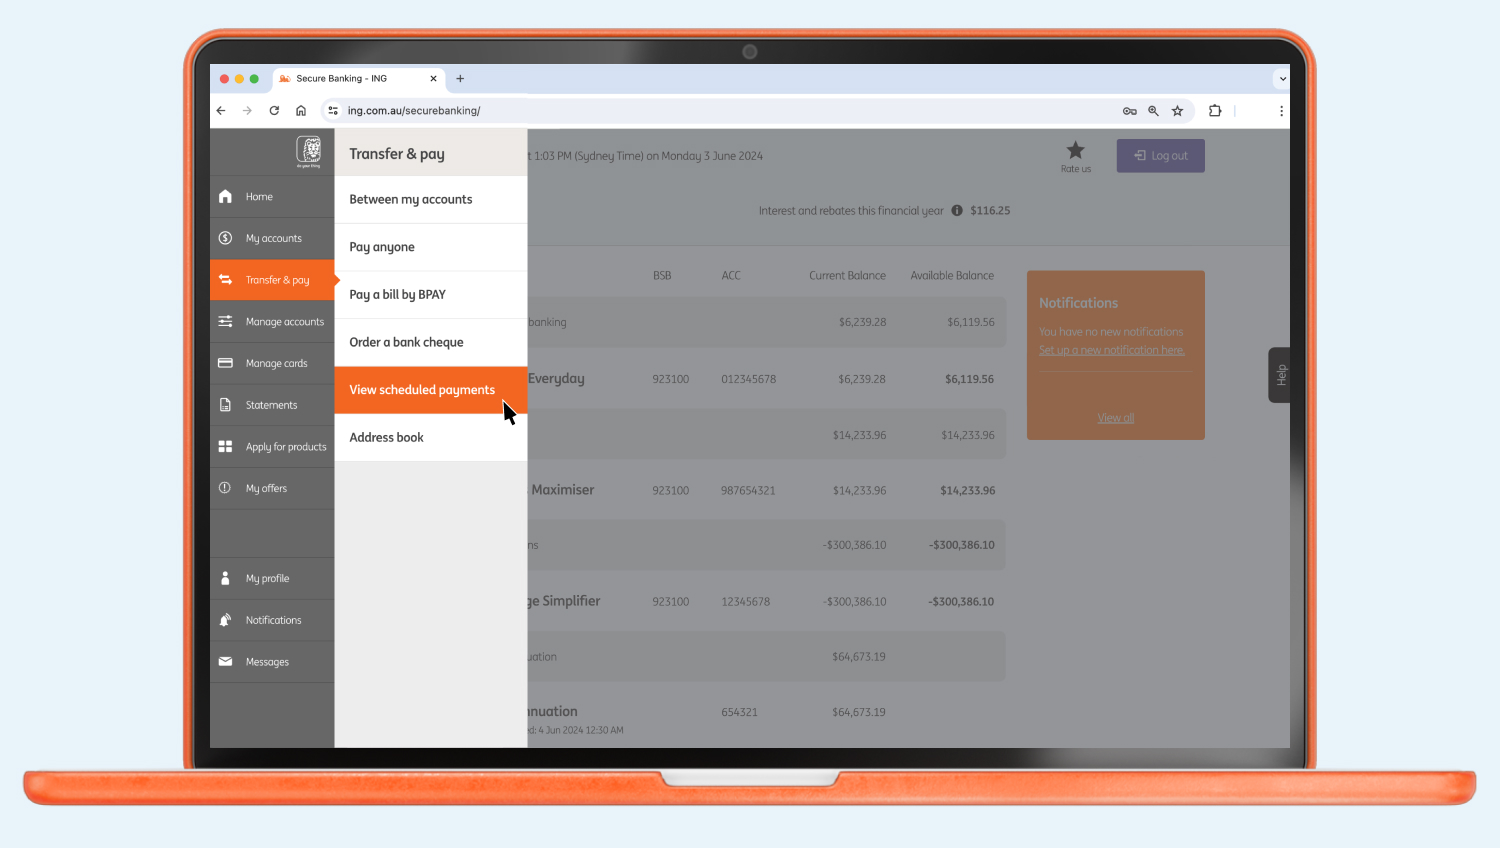The height and width of the screenshot is (848, 1500).
Task: Expand the chevron at the browser's top right
Action: point(1282,79)
